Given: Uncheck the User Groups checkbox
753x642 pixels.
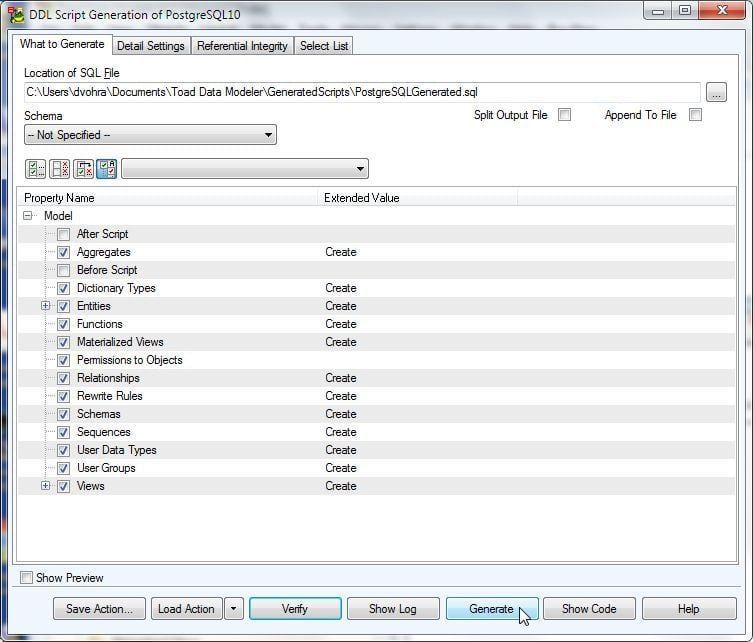Looking at the screenshot, I should tap(63, 469).
